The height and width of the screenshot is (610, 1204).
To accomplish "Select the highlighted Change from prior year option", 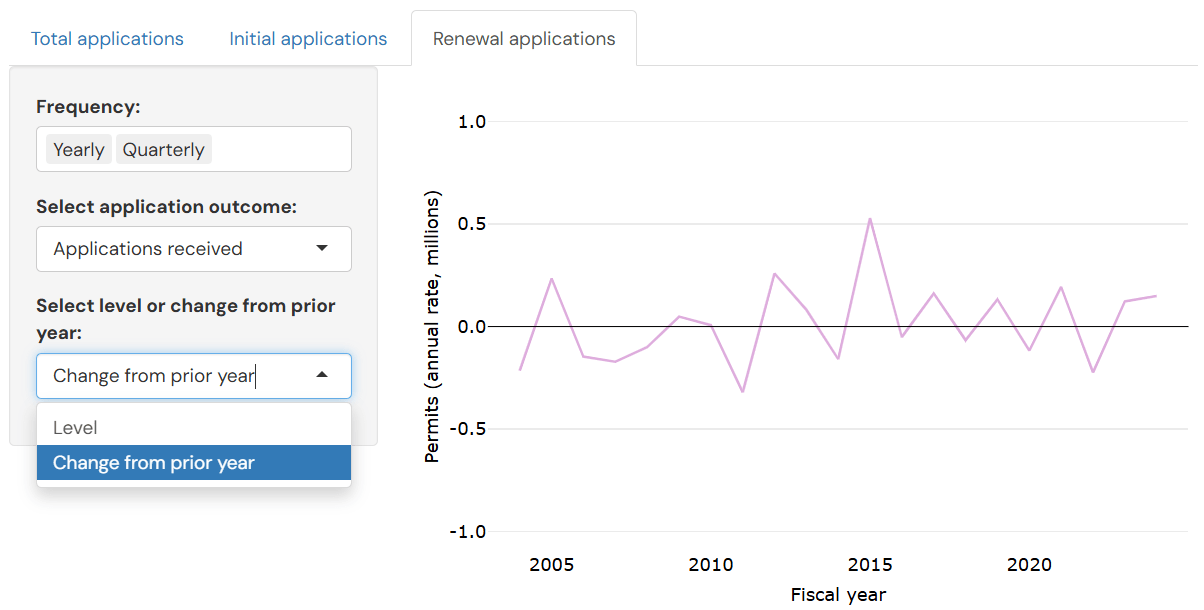I will 154,463.
